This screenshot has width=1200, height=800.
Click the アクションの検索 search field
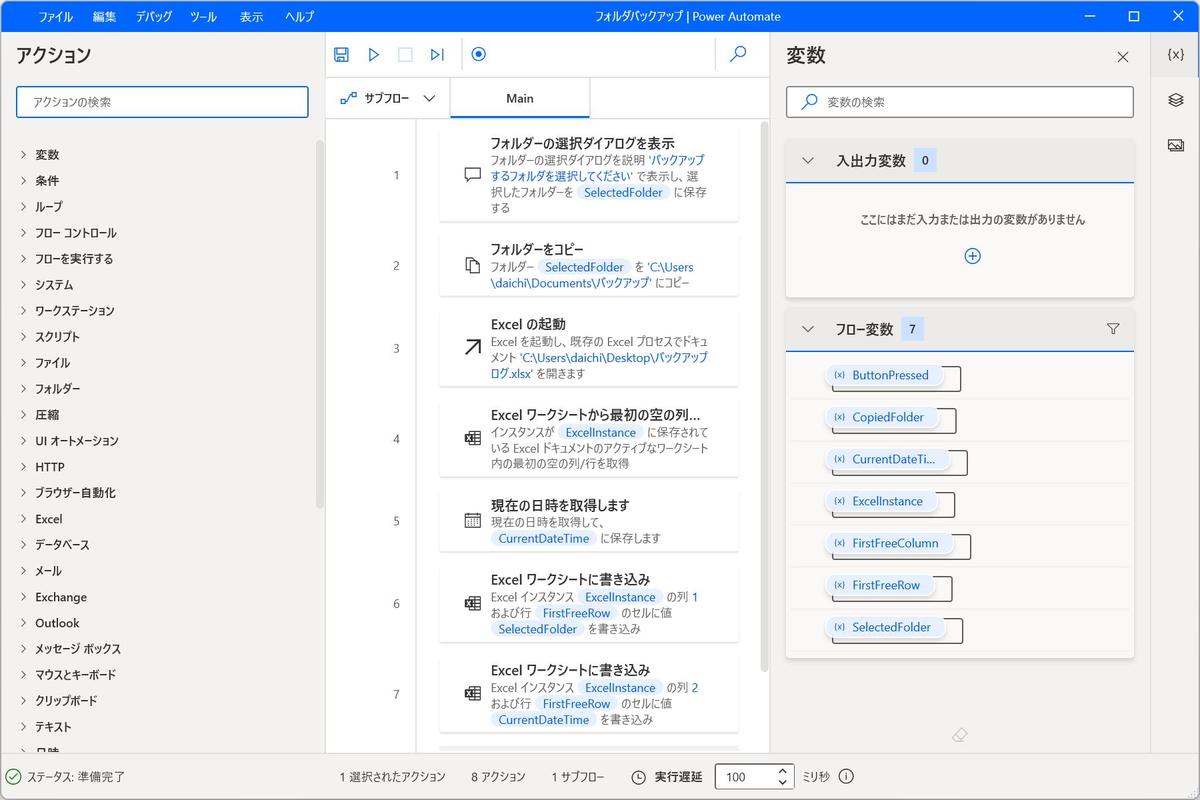click(x=162, y=102)
